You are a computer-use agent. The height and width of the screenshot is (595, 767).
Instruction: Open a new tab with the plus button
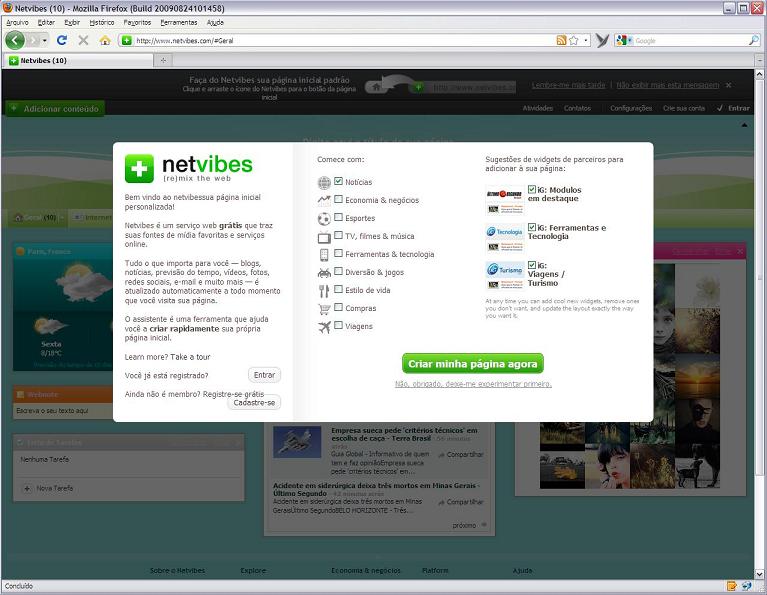(x=163, y=60)
